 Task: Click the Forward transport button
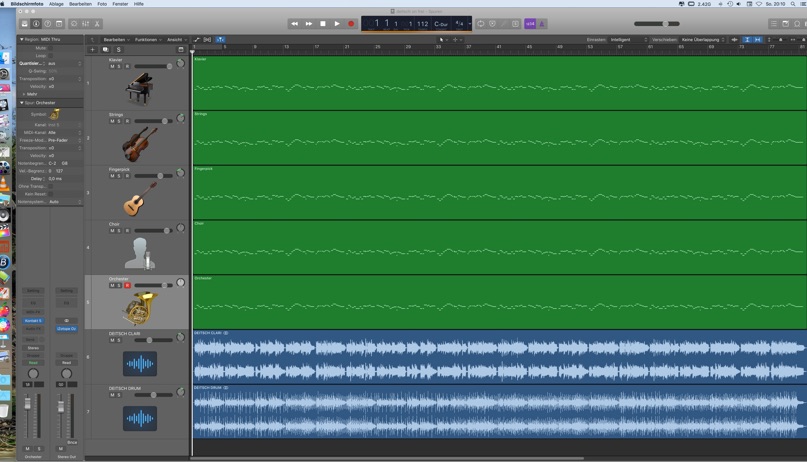309,24
